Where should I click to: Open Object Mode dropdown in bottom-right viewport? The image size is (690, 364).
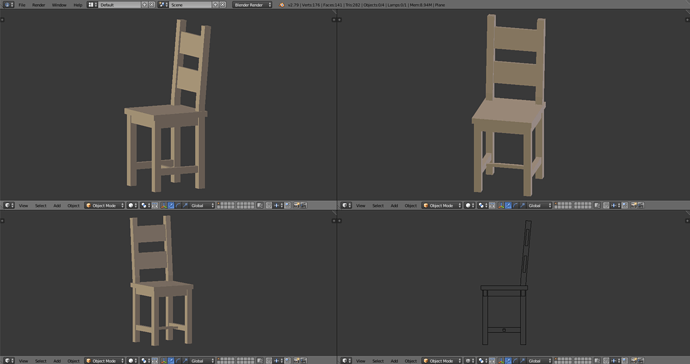pos(442,360)
